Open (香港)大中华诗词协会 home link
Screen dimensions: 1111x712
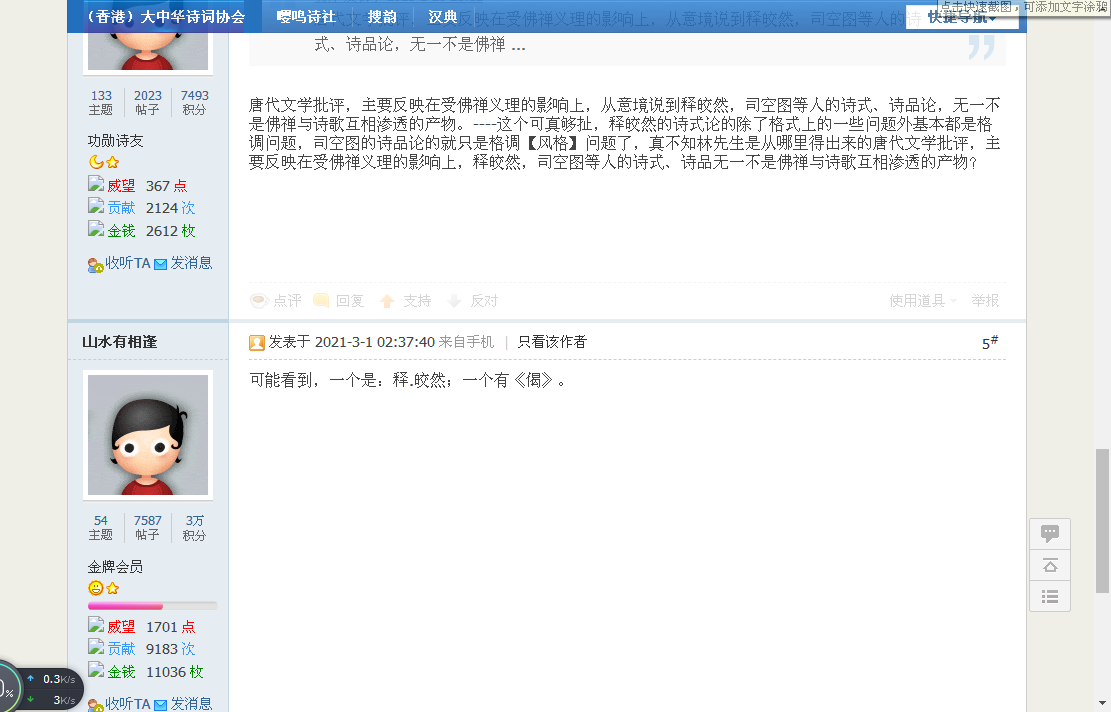click(x=165, y=17)
